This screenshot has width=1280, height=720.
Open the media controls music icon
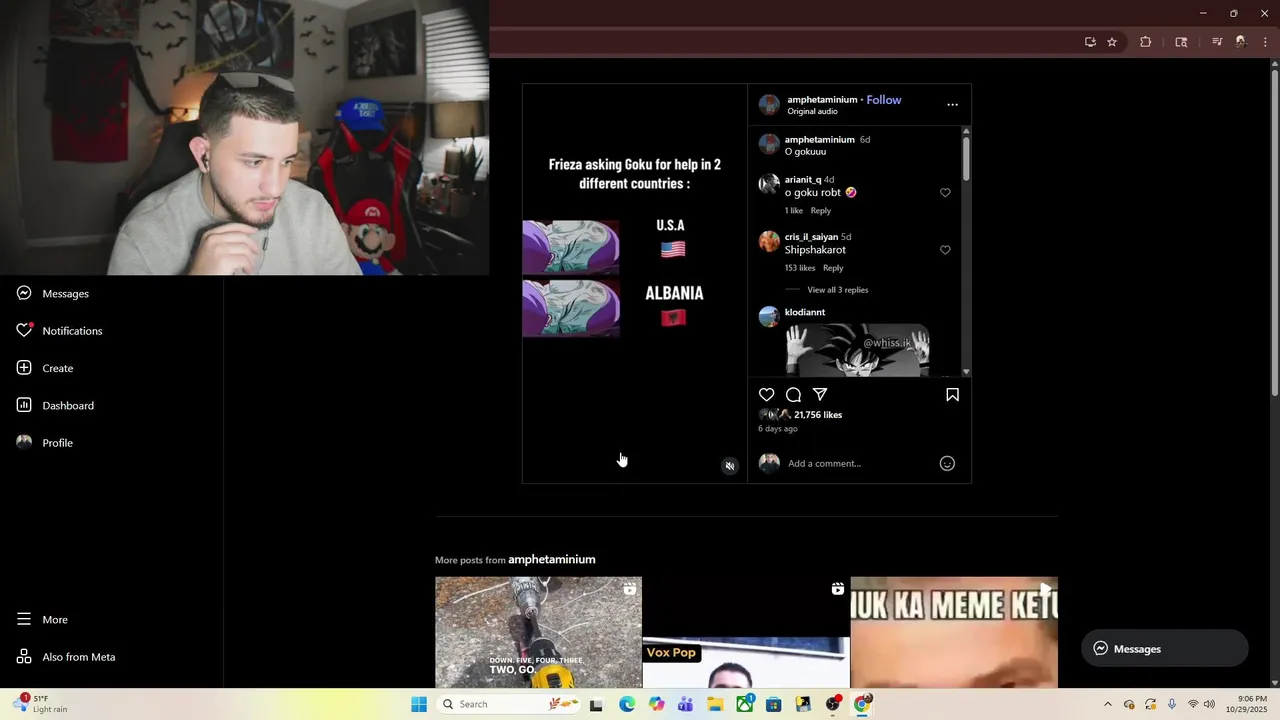[1217, 42]
